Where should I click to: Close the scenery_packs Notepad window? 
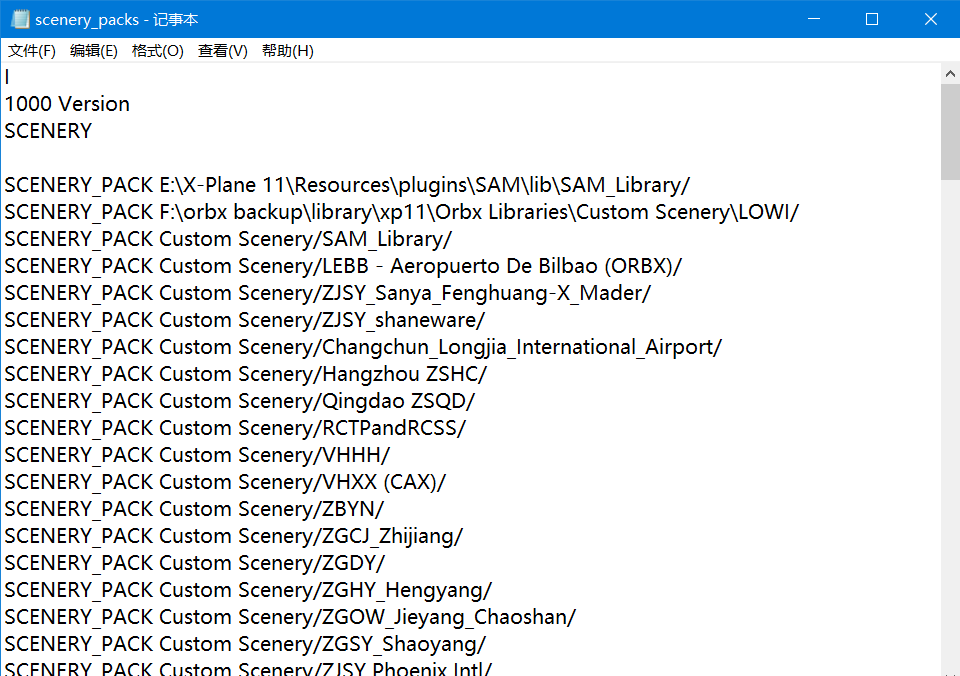(x=931, y=19)
